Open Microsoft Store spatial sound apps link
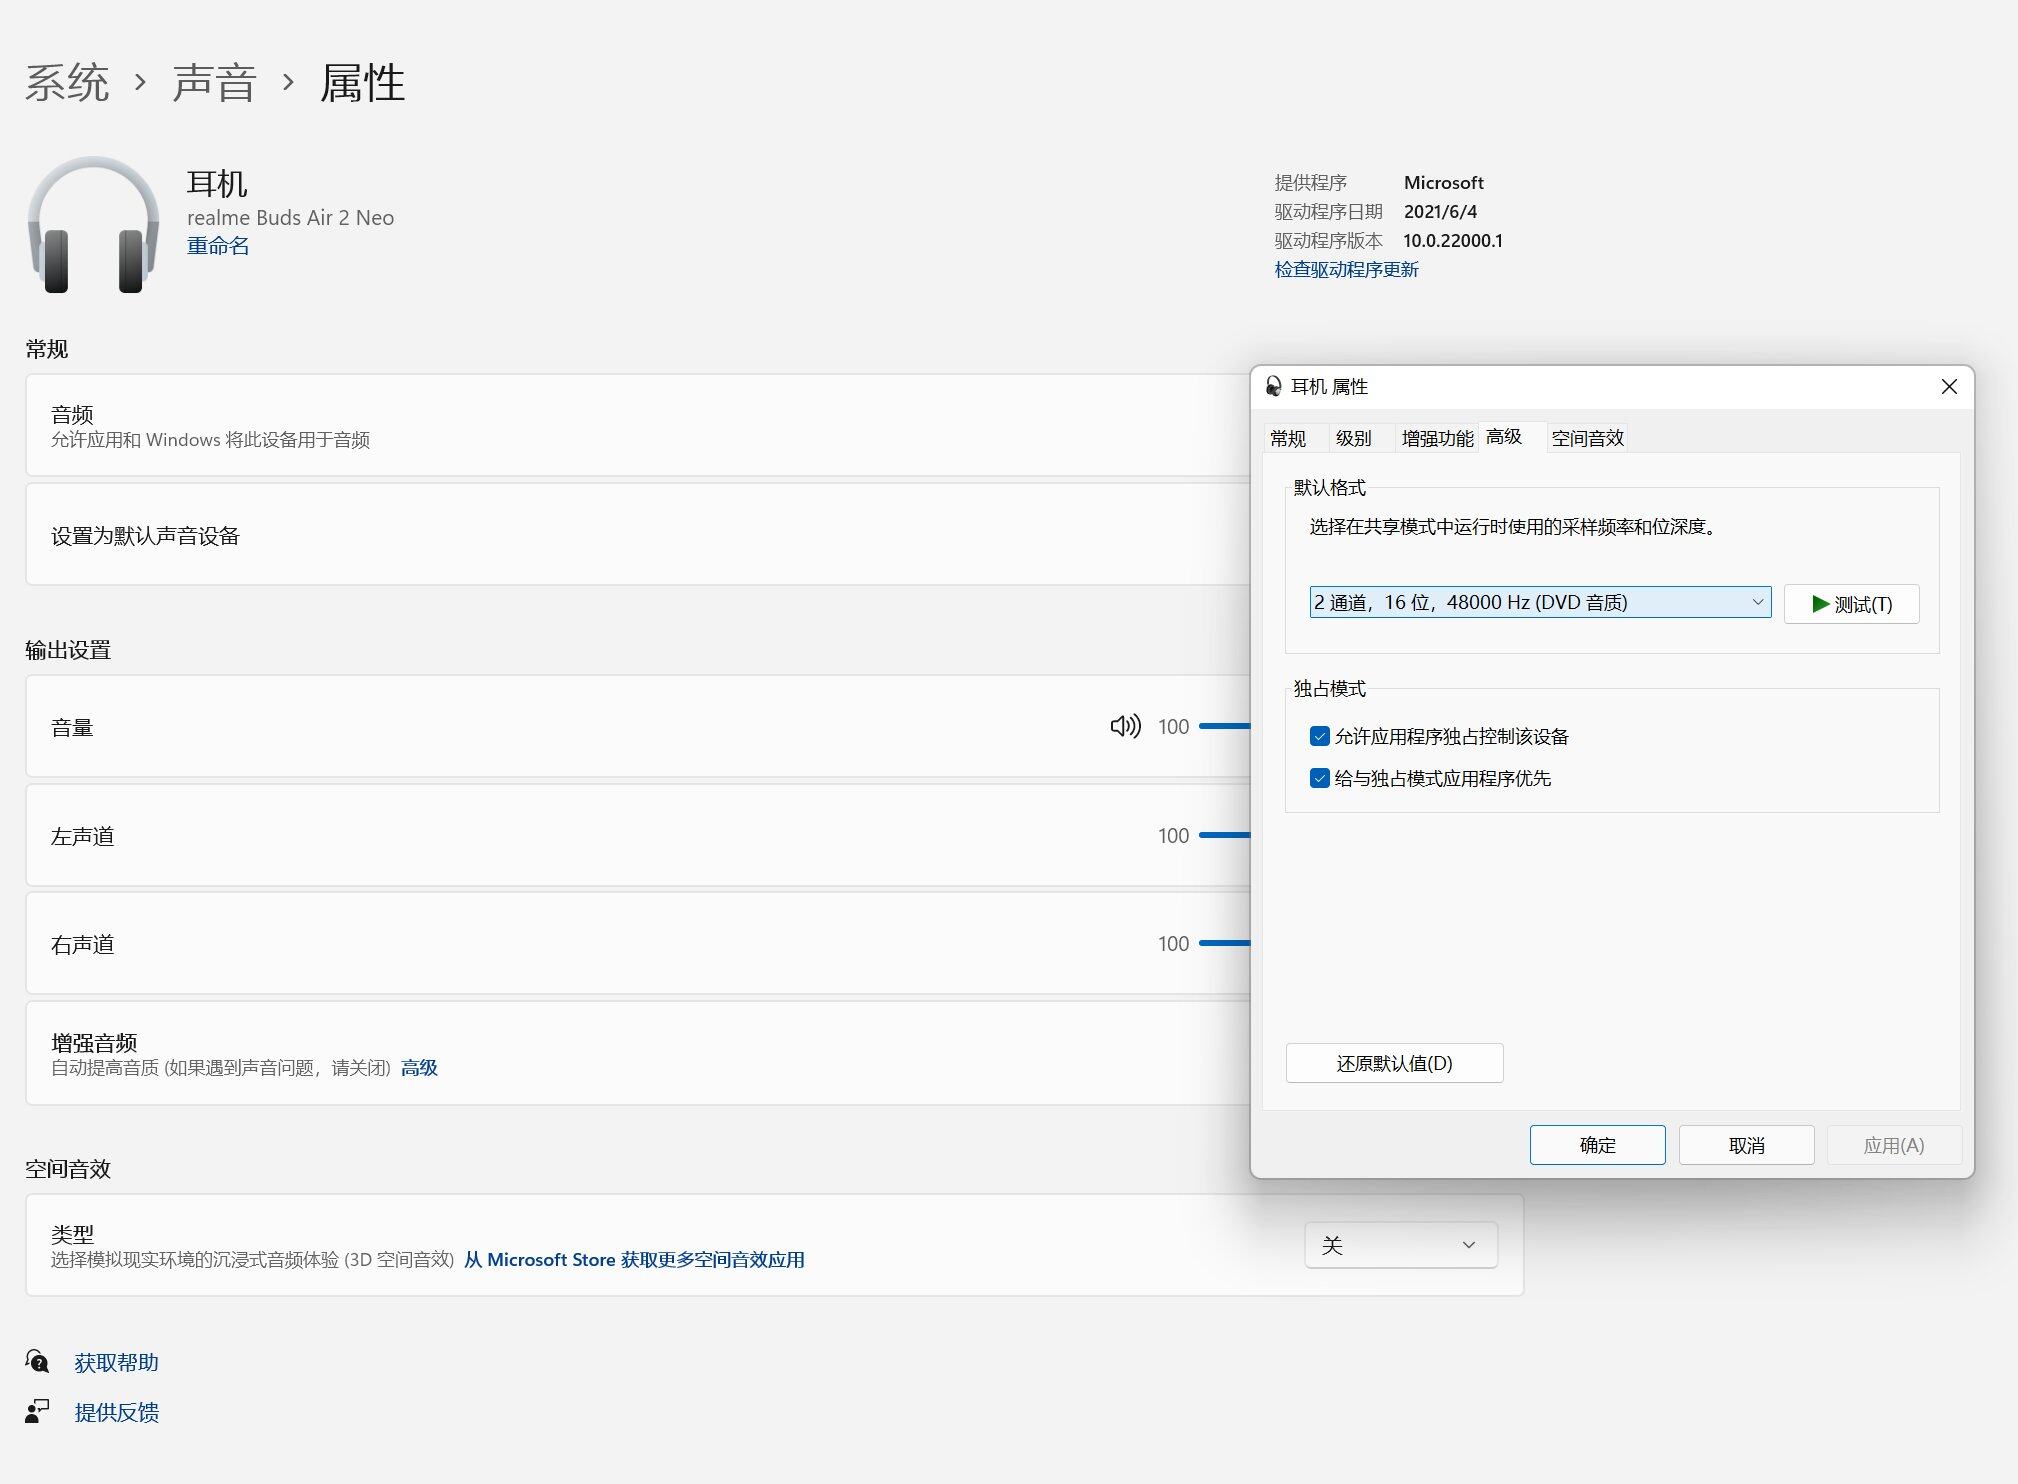2018x1484 pixels. (634, 1260)
